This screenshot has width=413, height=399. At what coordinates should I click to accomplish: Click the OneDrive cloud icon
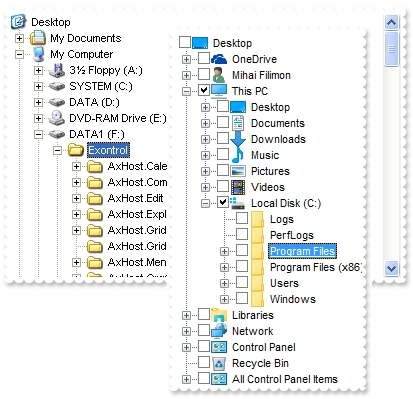tap(219, 59)
